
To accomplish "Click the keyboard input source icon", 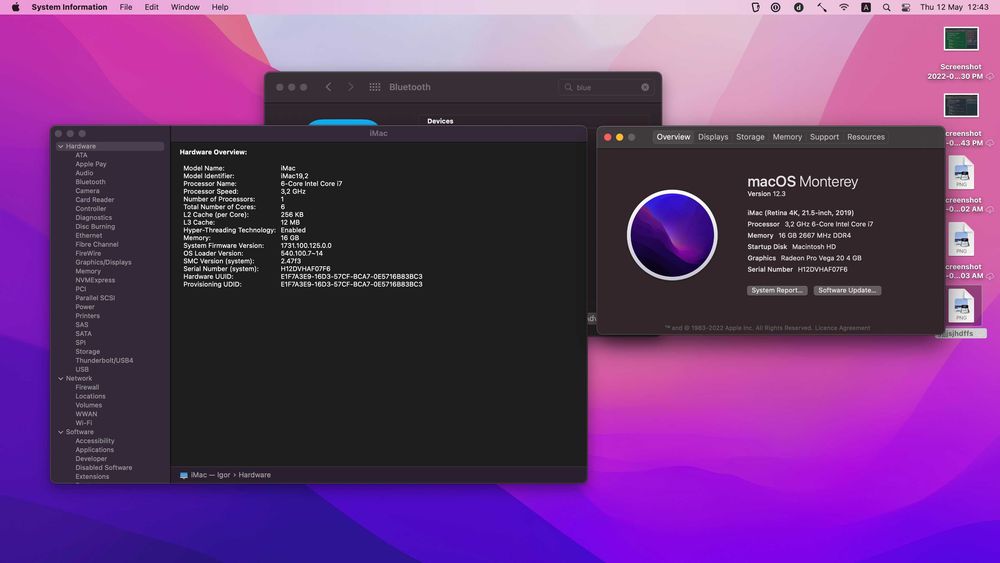I will (866, 7).
